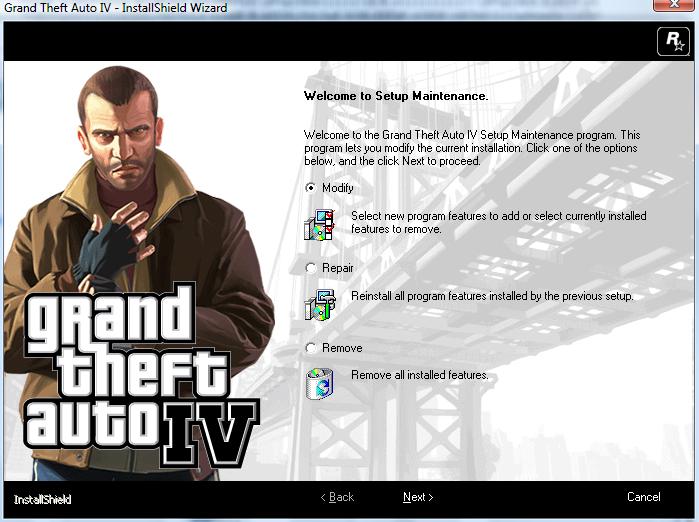This screenshot has height=522, width=699.
Task: Click the Repair reinstall icon
Action: coord(319,305)
